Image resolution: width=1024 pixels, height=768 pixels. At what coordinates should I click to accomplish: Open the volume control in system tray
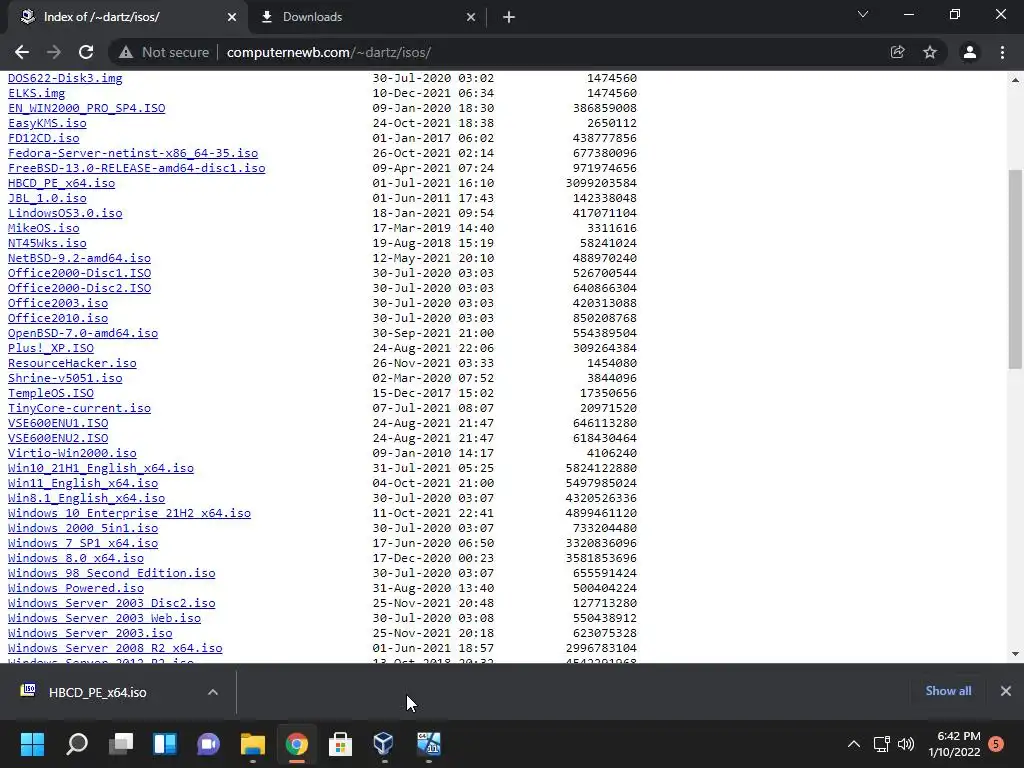pos(906,744)
